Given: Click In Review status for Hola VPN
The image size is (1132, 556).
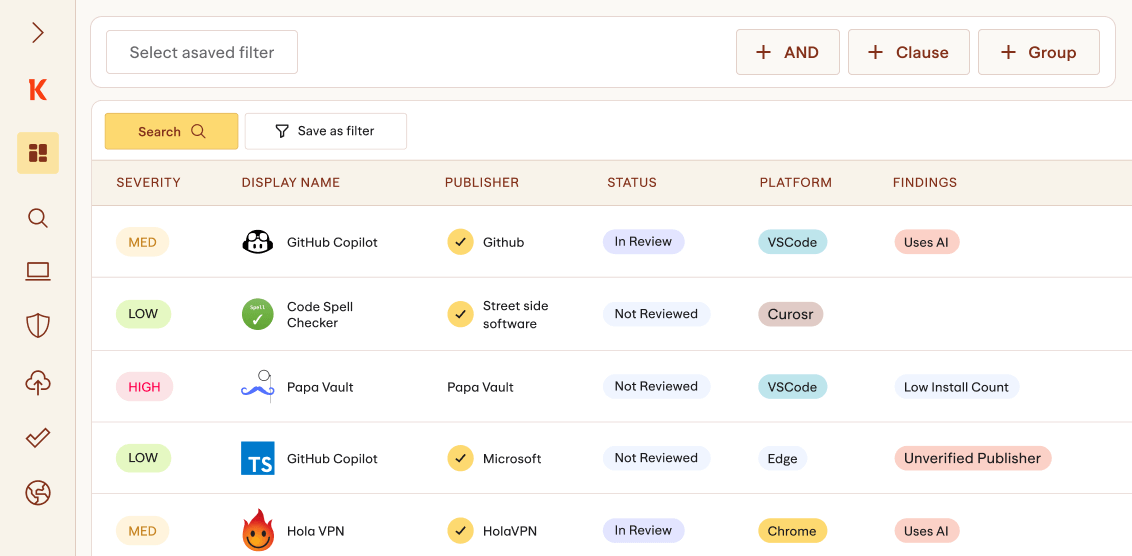Looking at the screenshot, I should click(643, 531).
